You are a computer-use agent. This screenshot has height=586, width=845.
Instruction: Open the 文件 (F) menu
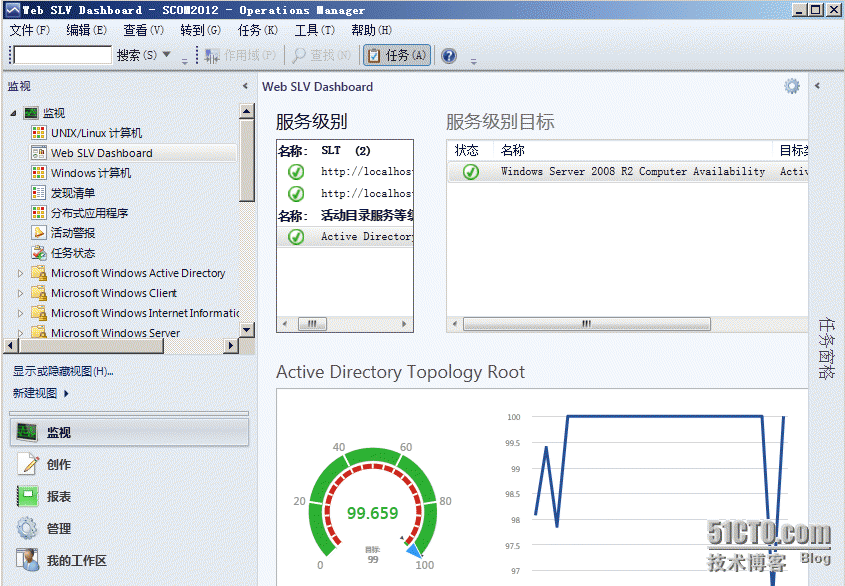pyautogui.click(x=30, y=30)
